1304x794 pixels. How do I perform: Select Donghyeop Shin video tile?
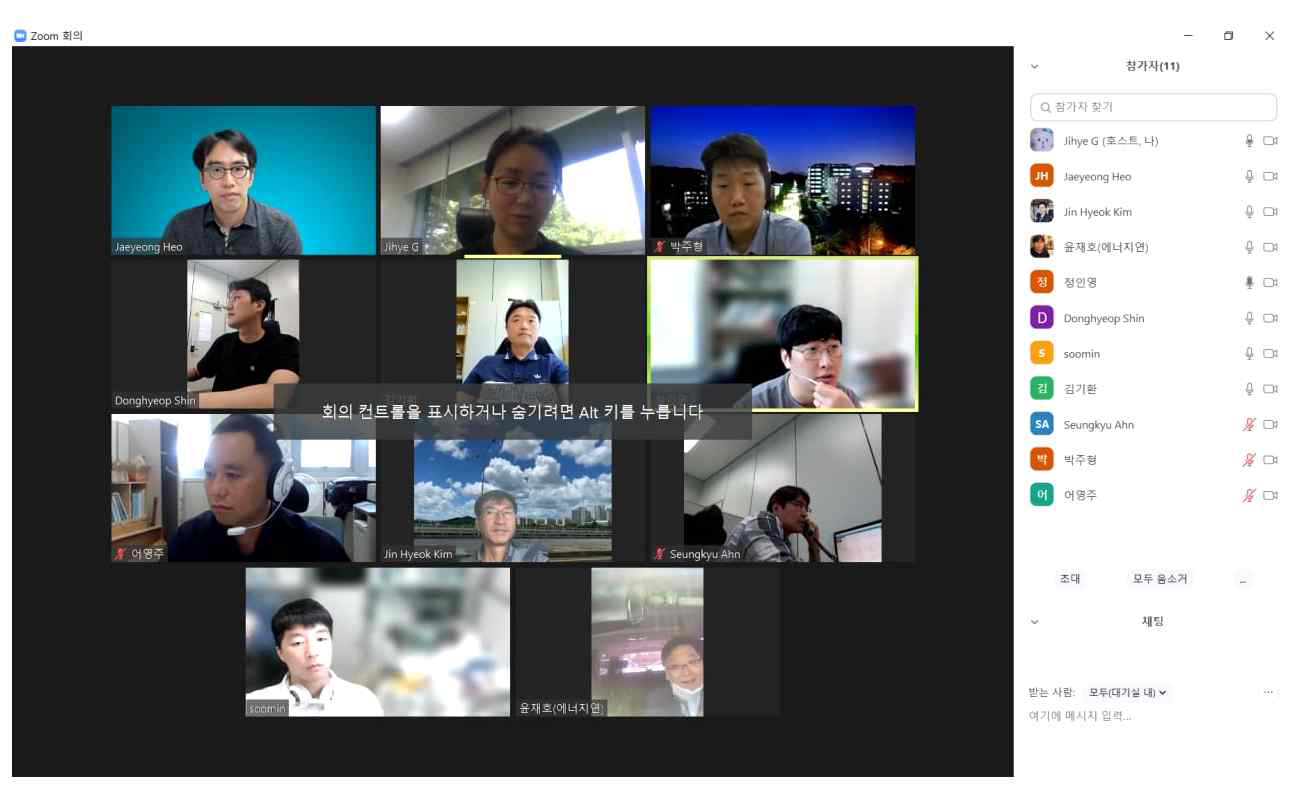pos(243,334)
